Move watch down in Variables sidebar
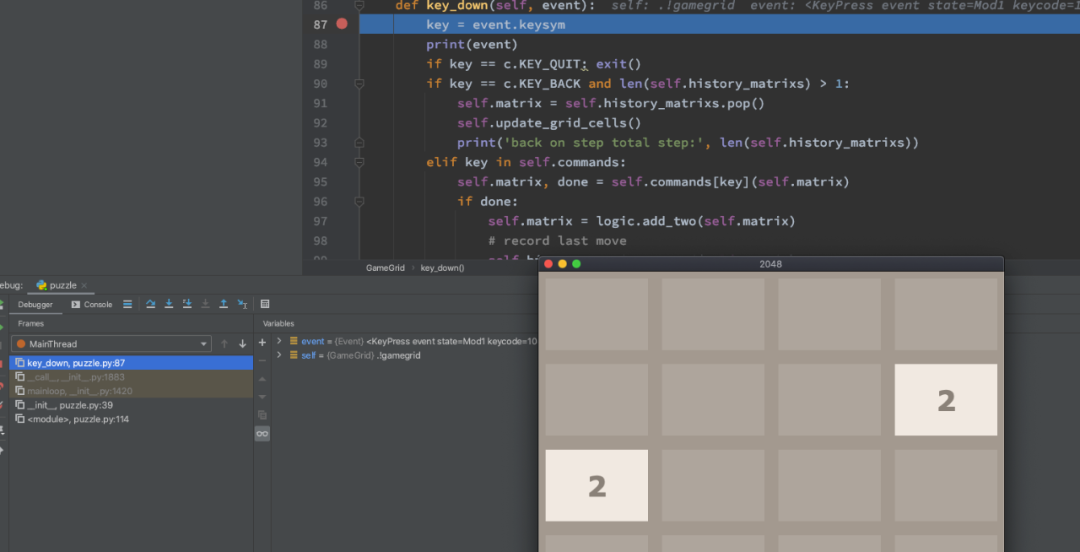Screen dimensions: 1080x552 [x=262, y=397]
